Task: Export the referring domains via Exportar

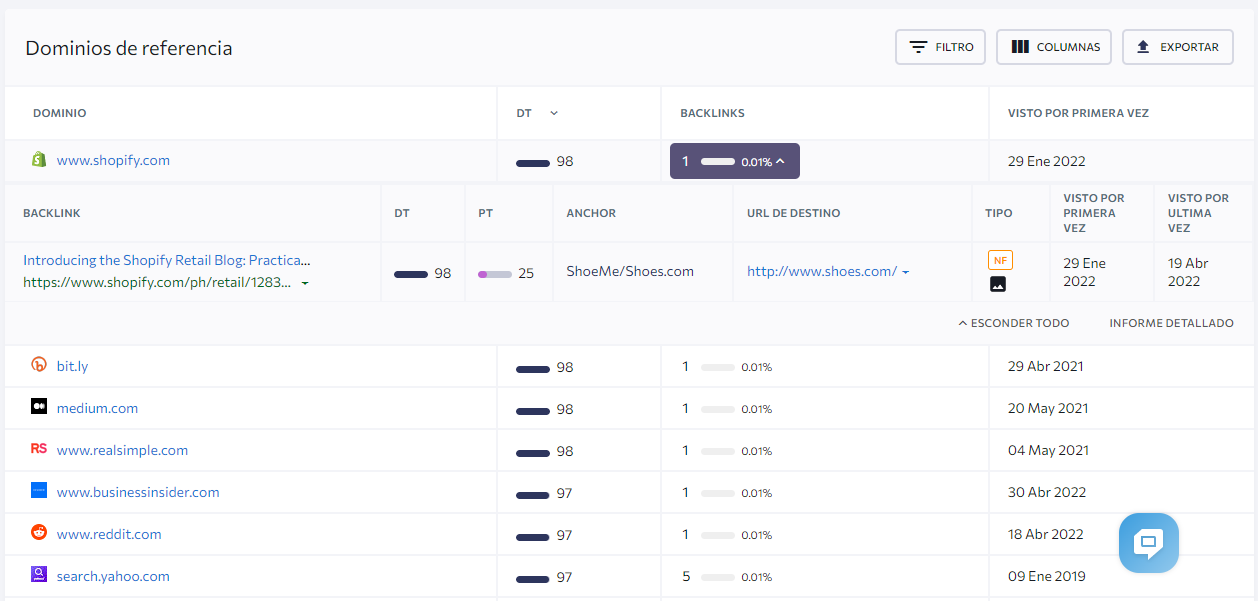Action: coord(1178,47)
